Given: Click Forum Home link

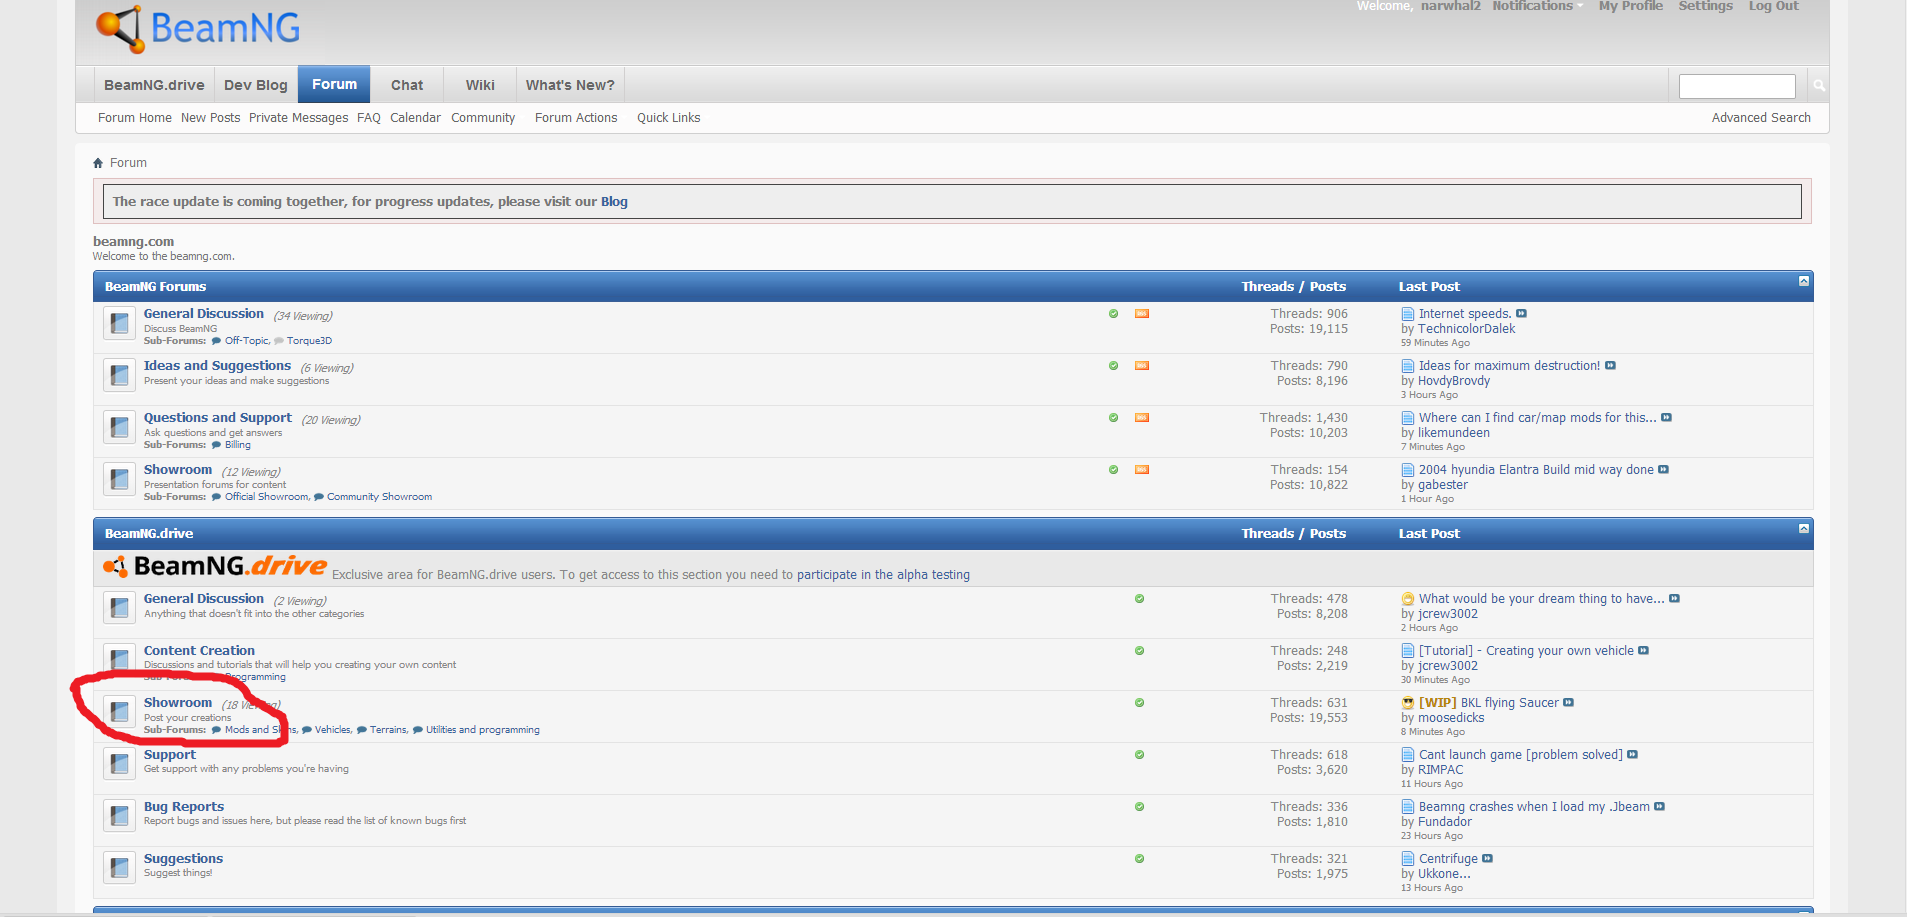Looking at the screenshot, I should click(x=135, y=118).
